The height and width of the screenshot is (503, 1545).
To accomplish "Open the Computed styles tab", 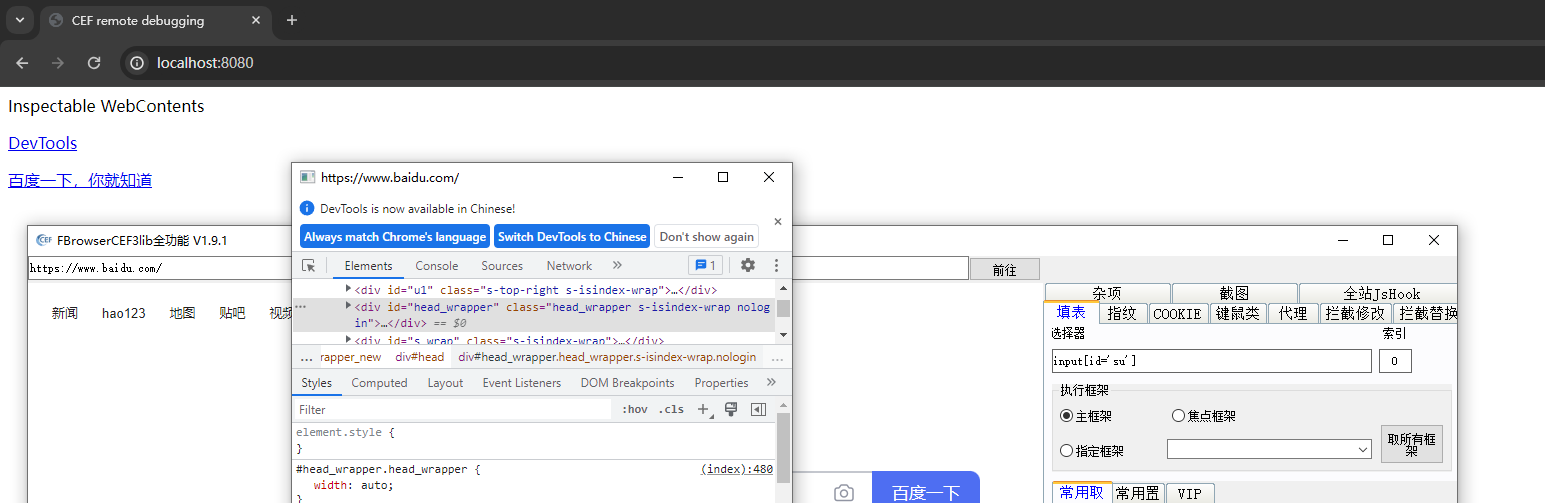I will (379, 383).
